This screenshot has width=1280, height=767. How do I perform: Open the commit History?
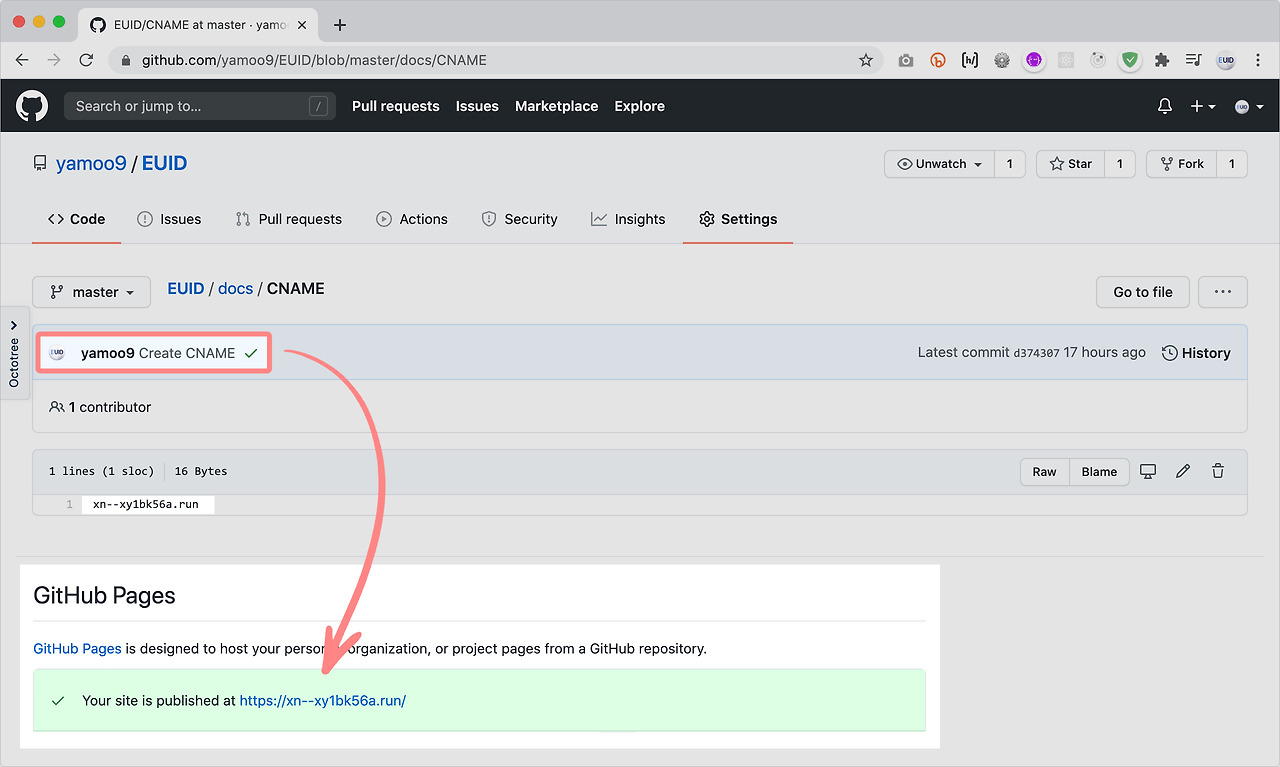[1196, 353]
